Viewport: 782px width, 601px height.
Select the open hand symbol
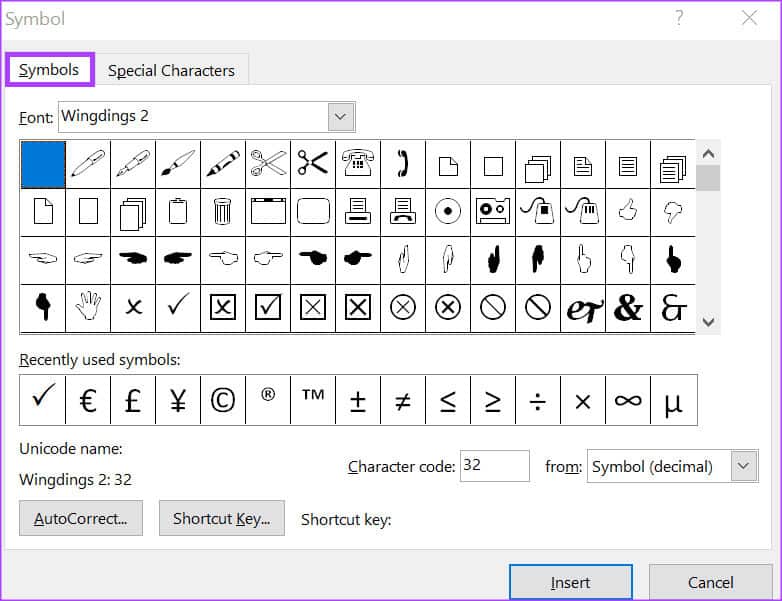[88, 307]
